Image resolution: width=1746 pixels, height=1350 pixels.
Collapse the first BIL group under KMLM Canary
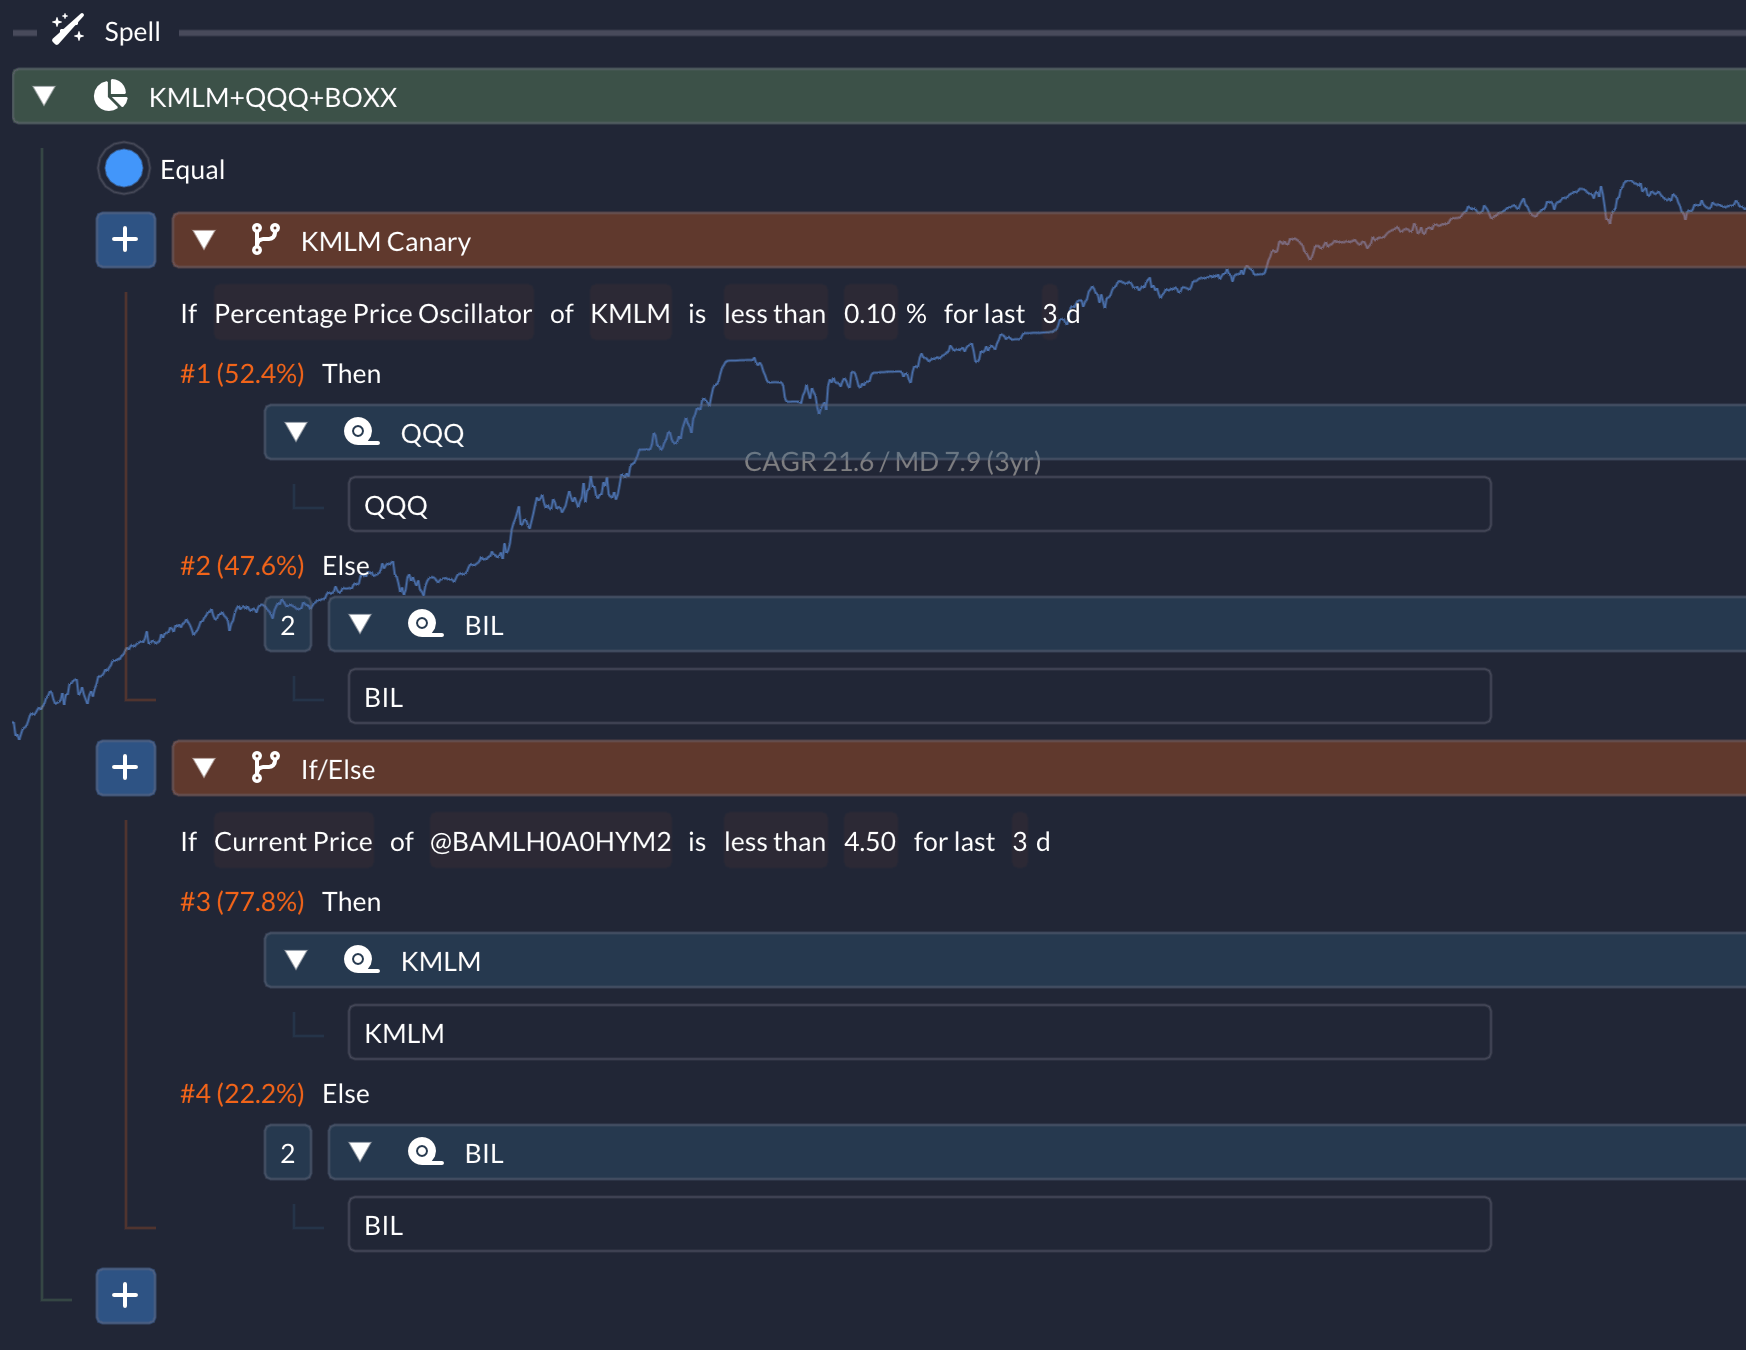[360, 624]
